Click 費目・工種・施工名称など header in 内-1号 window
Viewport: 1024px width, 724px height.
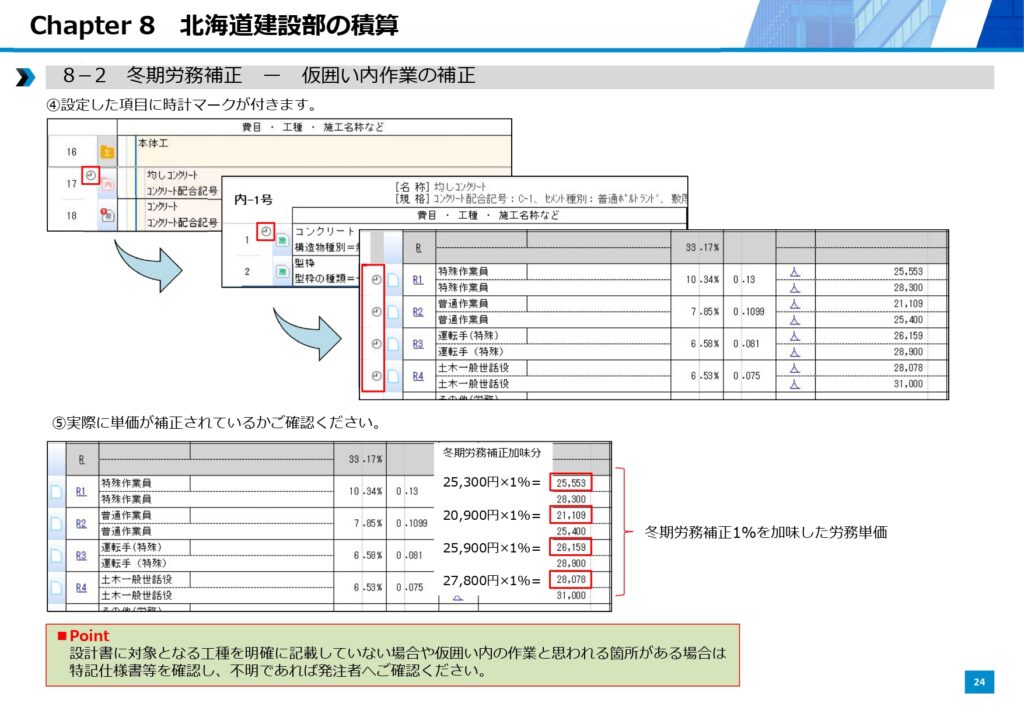click(x=487, y=215)
